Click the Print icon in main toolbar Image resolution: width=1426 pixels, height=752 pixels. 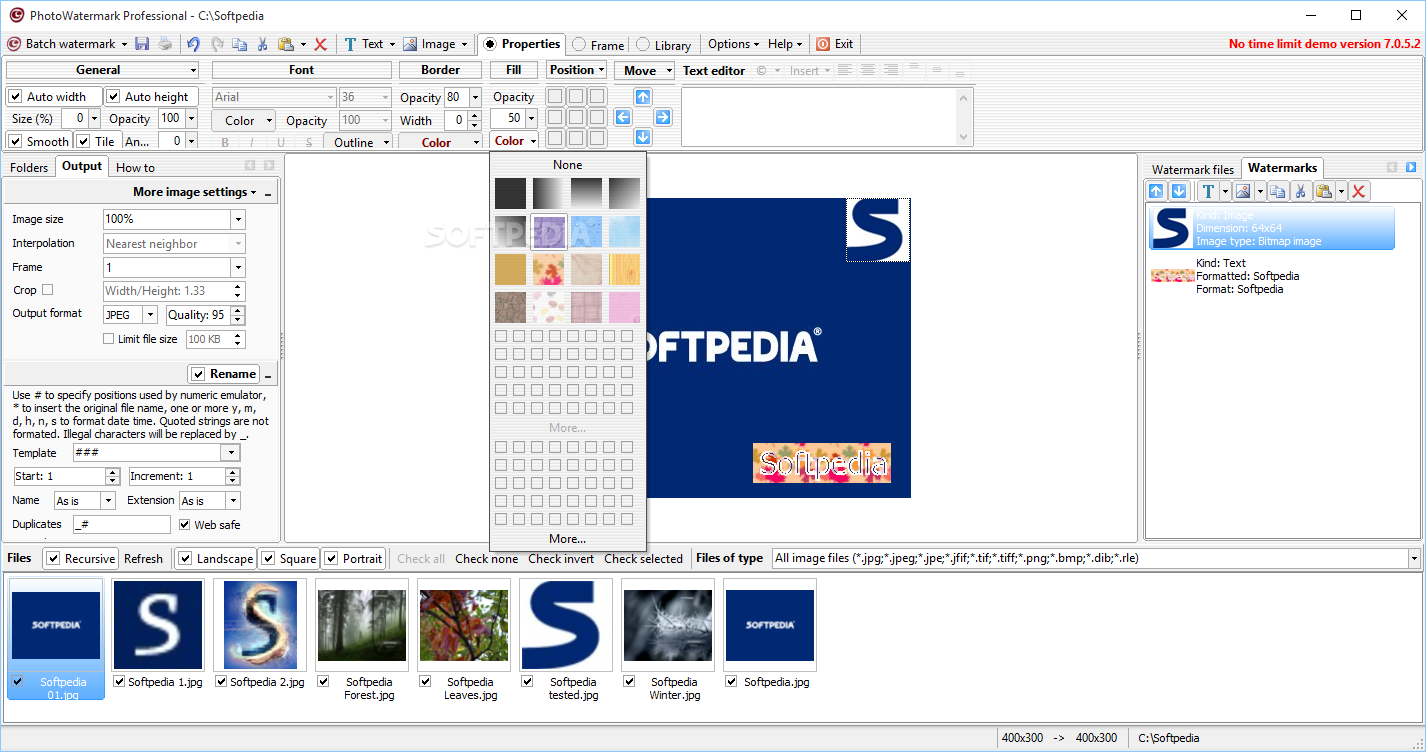coord(165,44)
